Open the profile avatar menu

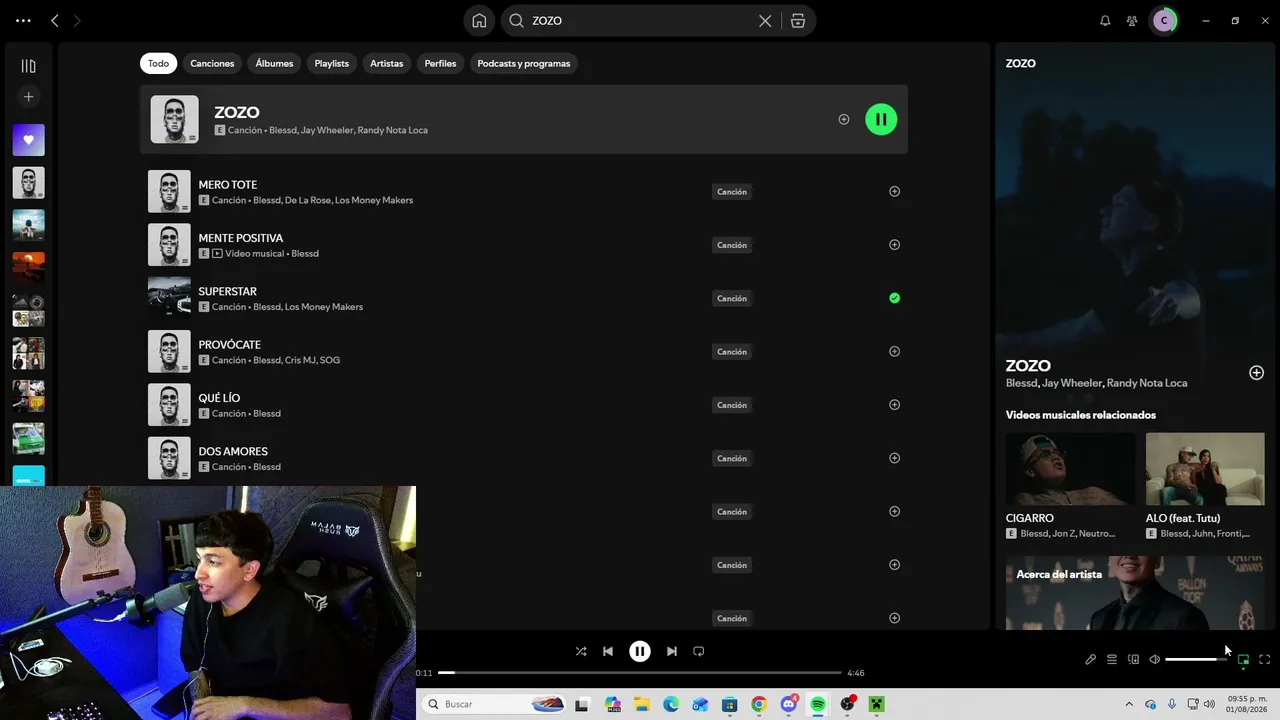click(1163, 20)
